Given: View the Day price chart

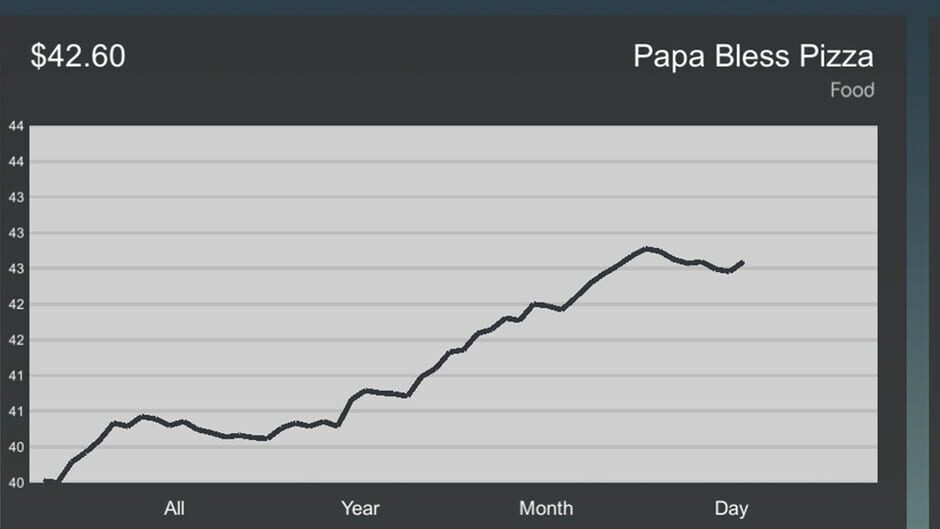Looking at the screenshot, I should [x=731, y=509].
